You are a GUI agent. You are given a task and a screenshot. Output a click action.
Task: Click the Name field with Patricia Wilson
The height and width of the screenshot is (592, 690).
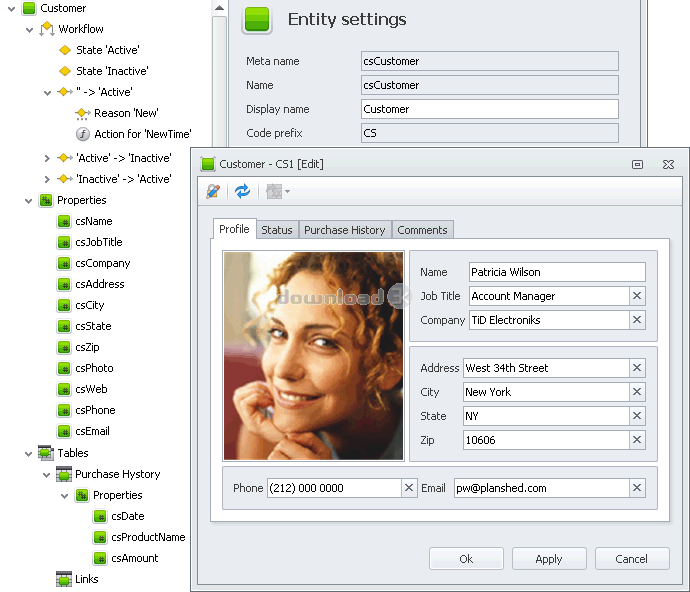tap(557, 272)
